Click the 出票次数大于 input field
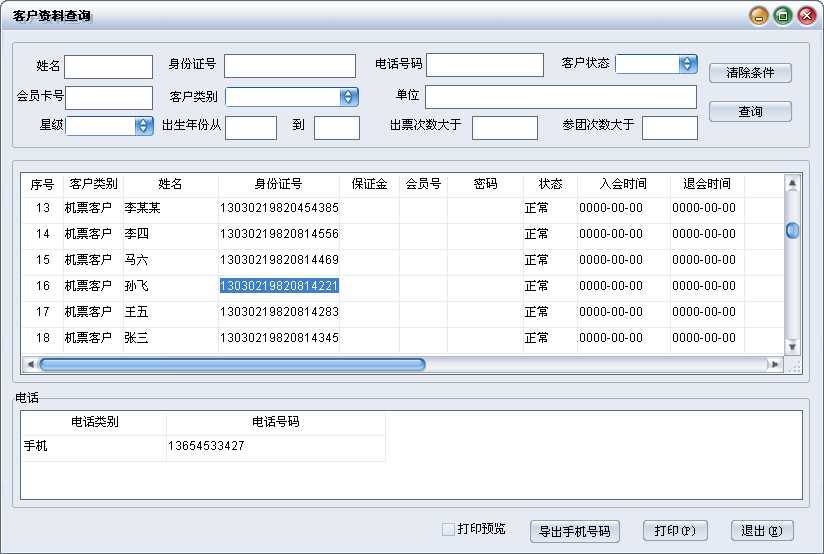This screenshot has height=554, width=824. coord(504,128)
